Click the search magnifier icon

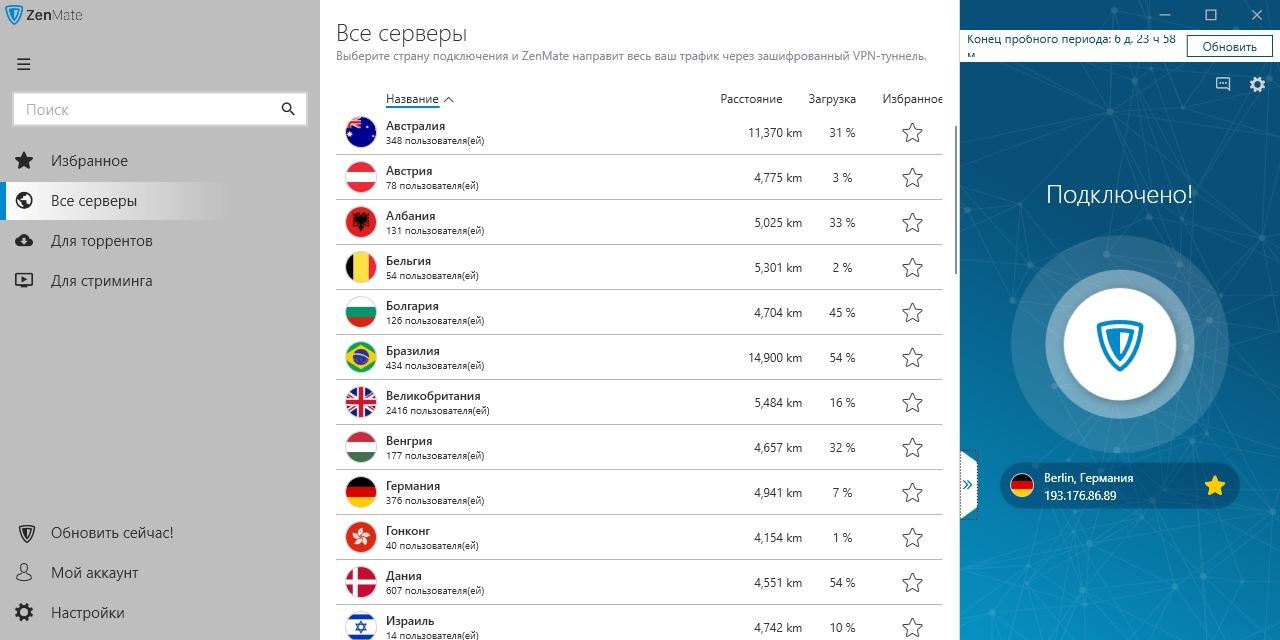tap(288, 109)
